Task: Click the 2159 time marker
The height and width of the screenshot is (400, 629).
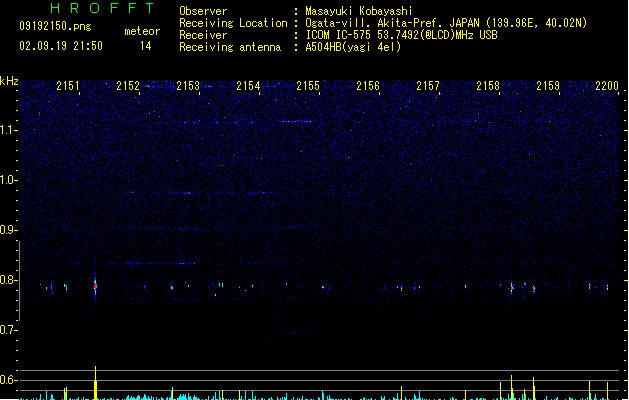Action: [x=548, y=86]
